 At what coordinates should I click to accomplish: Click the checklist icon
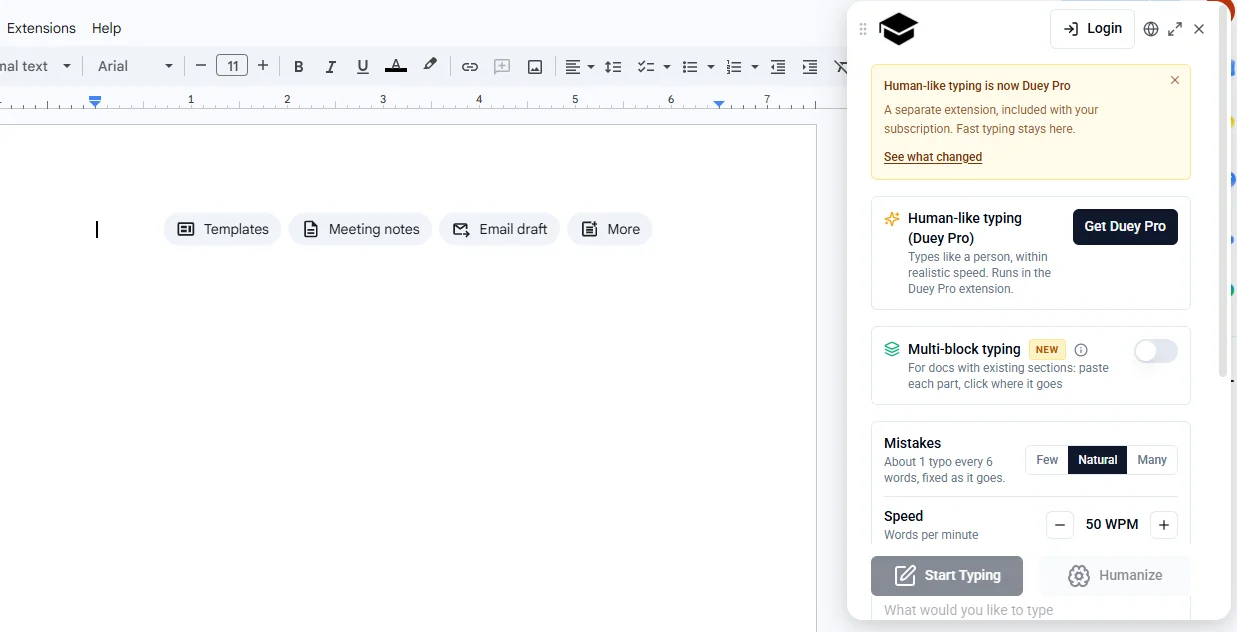646,67
